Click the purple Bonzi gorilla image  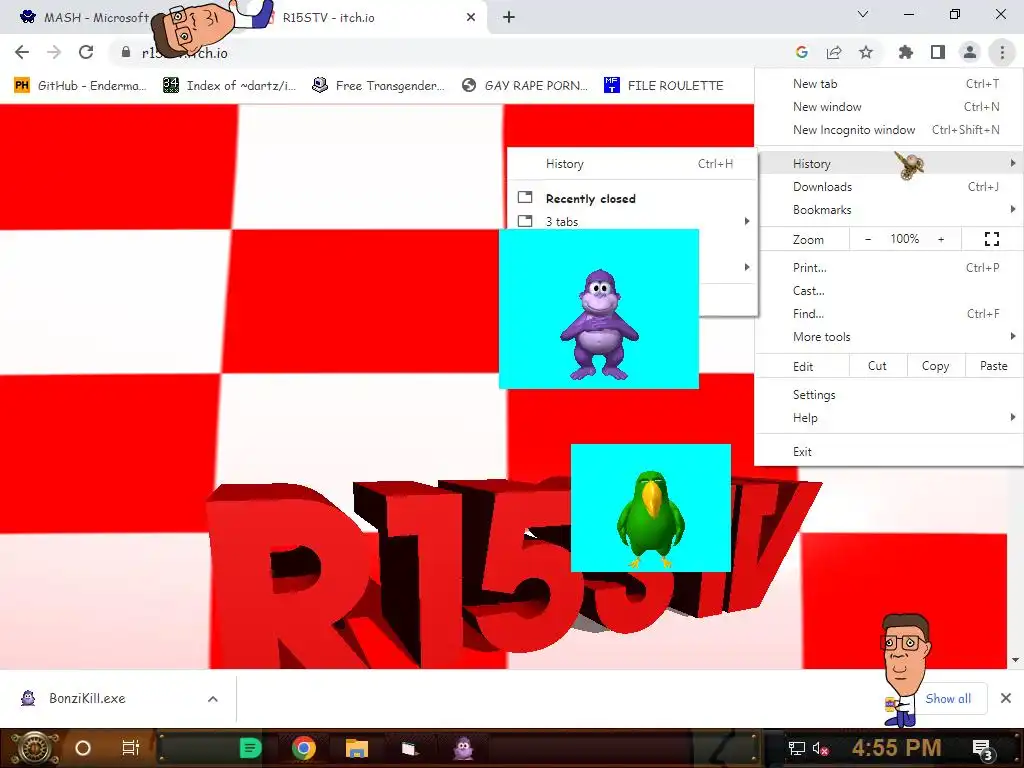599,309
